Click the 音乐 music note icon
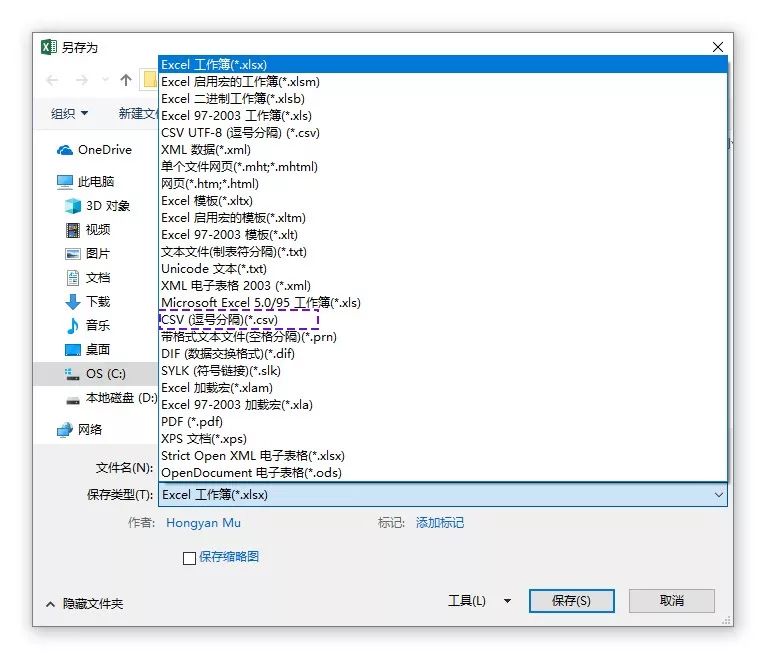This screenshot has height=665, width=766. click(x=73, y=325)
